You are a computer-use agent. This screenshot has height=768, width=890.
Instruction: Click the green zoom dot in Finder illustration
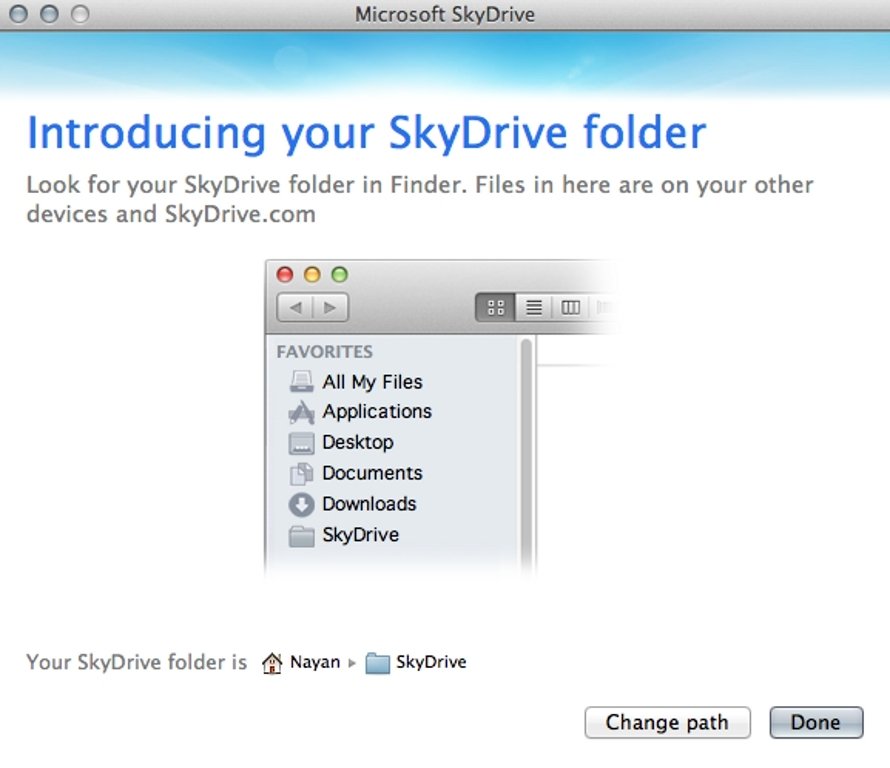click(339, 275)
